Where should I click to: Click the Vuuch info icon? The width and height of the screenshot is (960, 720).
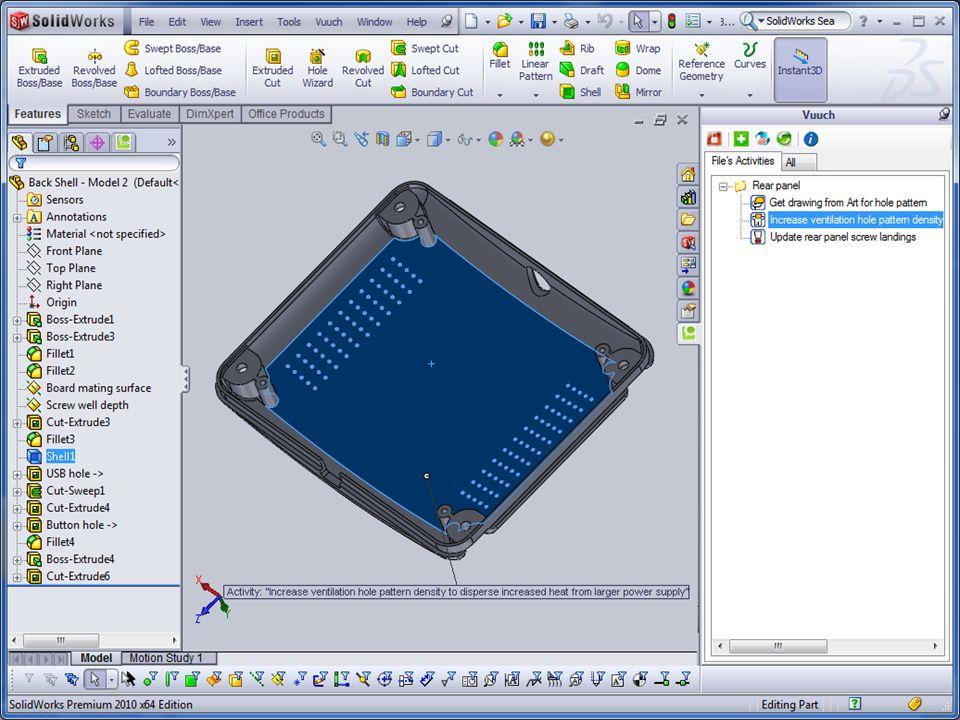coord(811,139)
